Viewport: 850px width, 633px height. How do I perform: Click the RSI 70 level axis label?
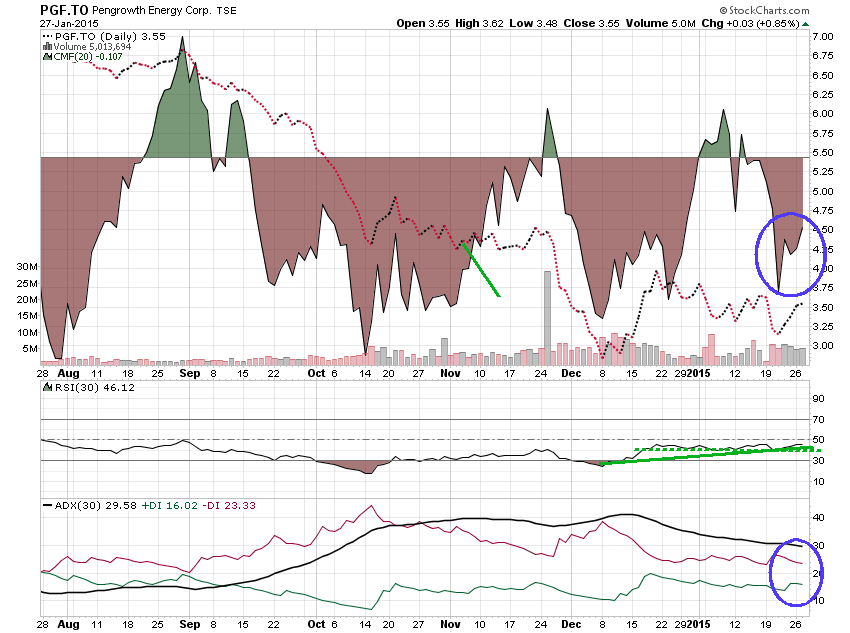pyautogui.click(x=819, y=419)
